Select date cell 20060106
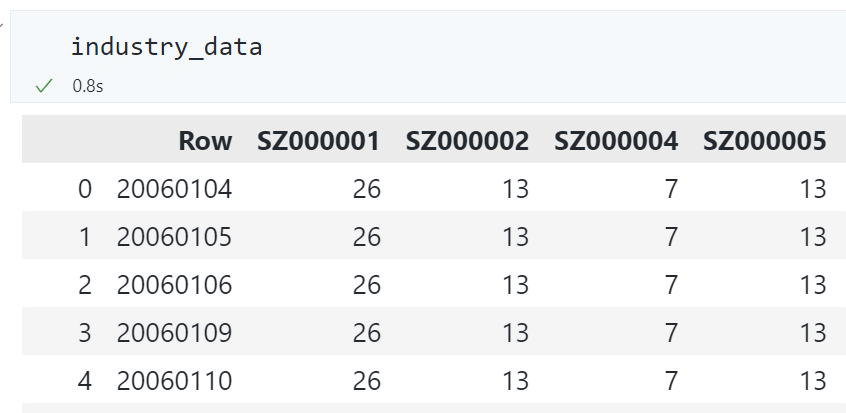The height and width of the screenshot is (413, 846). tap(174, 285)
